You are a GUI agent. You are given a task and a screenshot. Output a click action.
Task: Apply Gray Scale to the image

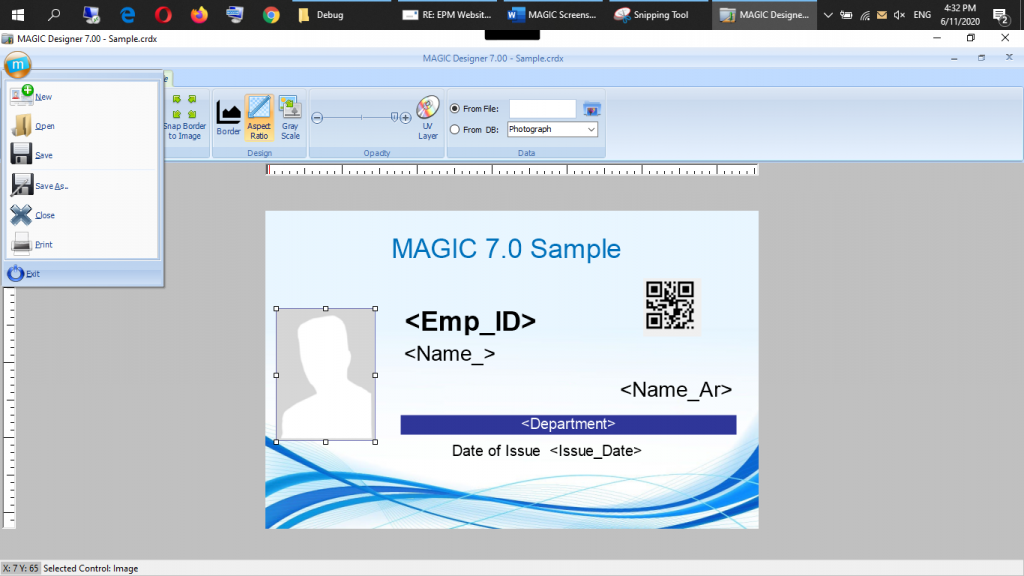click(290, 112)
